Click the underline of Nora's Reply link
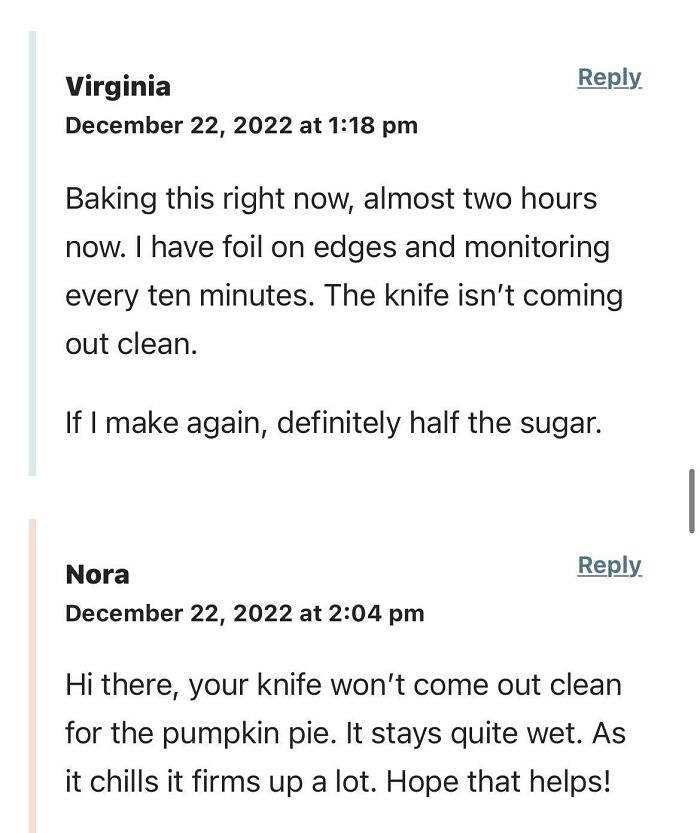The image size is (700, 833). click(610, 577)
